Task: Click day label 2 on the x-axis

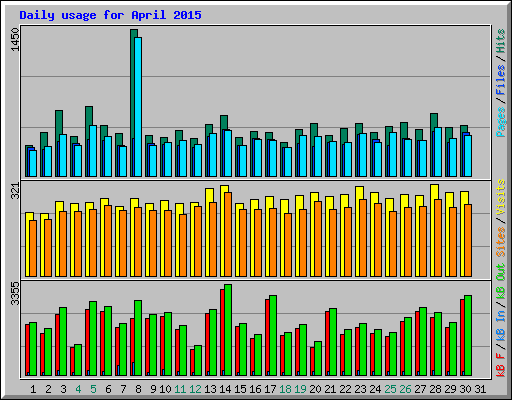Action: pyautogui.click(x=48, y=389)
